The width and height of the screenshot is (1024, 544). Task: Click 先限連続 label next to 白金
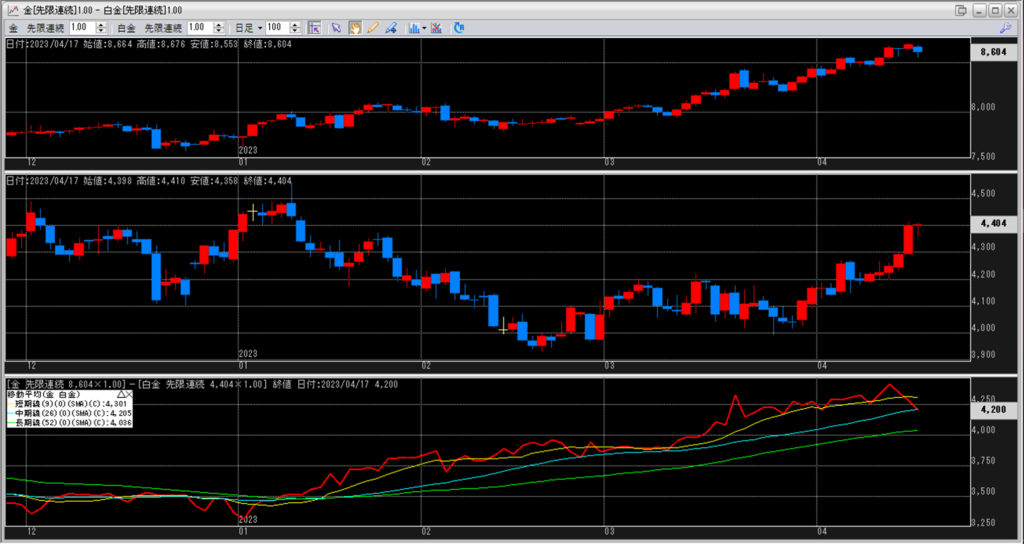pos(163,28)
